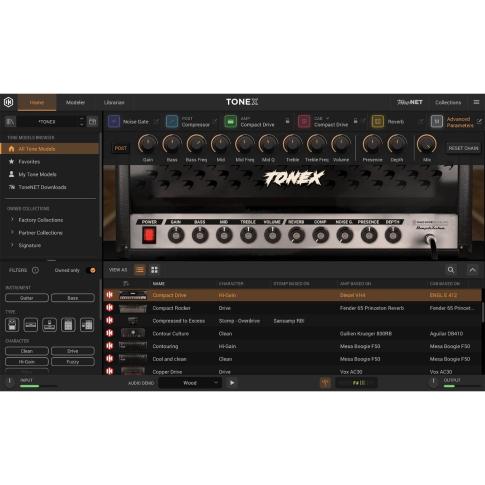Click the tone model icon for Compact Rocker
The height and width of the screenshot is (485, 485).
click(110, 308)
